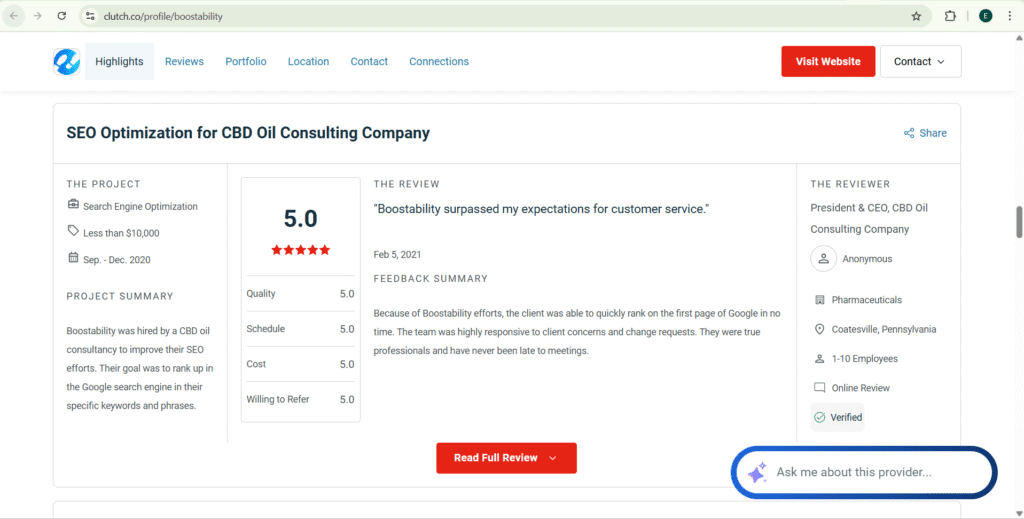Open the browser extensions puzzle icon
Image resolution: width=1024 pixels, height=519 pixels.
[x=950, y=16]
